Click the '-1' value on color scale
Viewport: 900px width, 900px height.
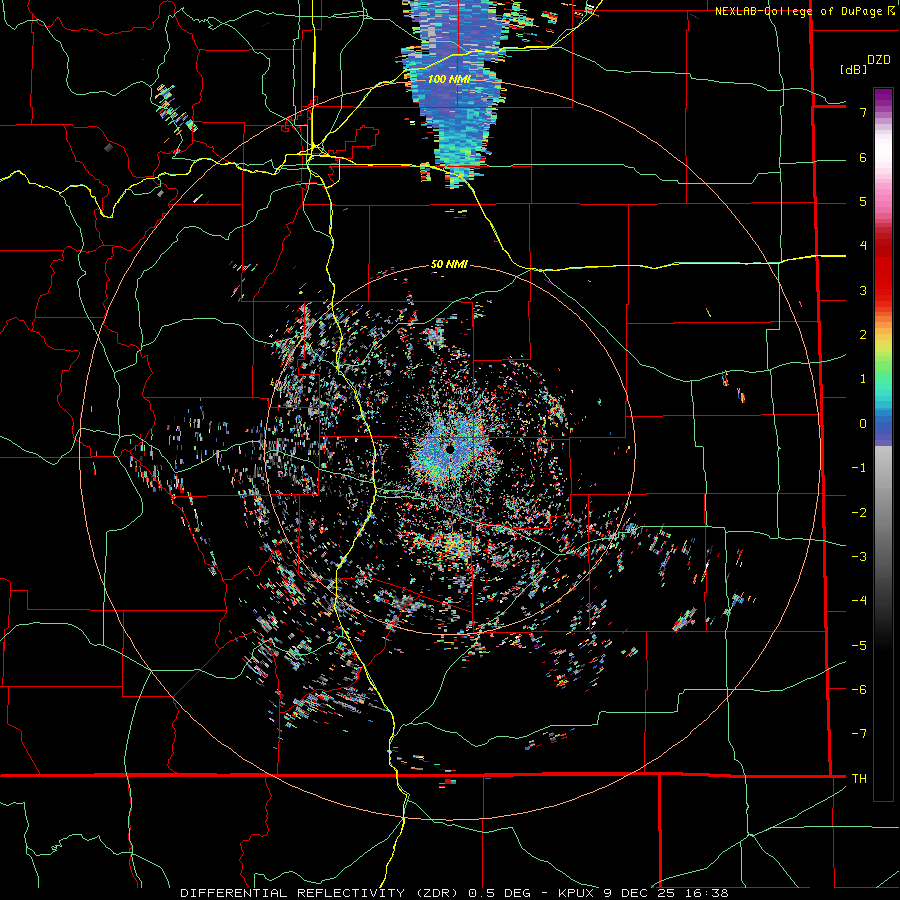tap(859, 468)
